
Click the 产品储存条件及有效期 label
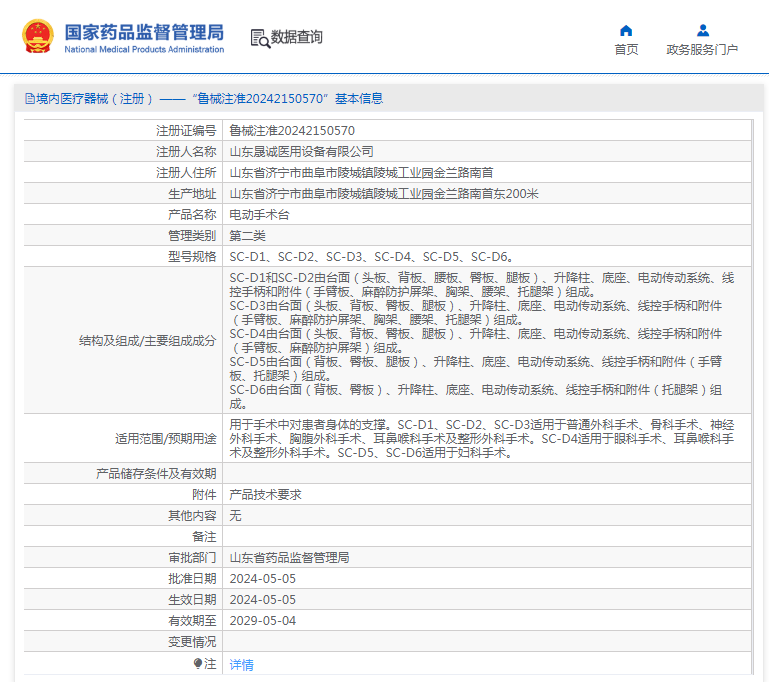[x=156, y=474]
